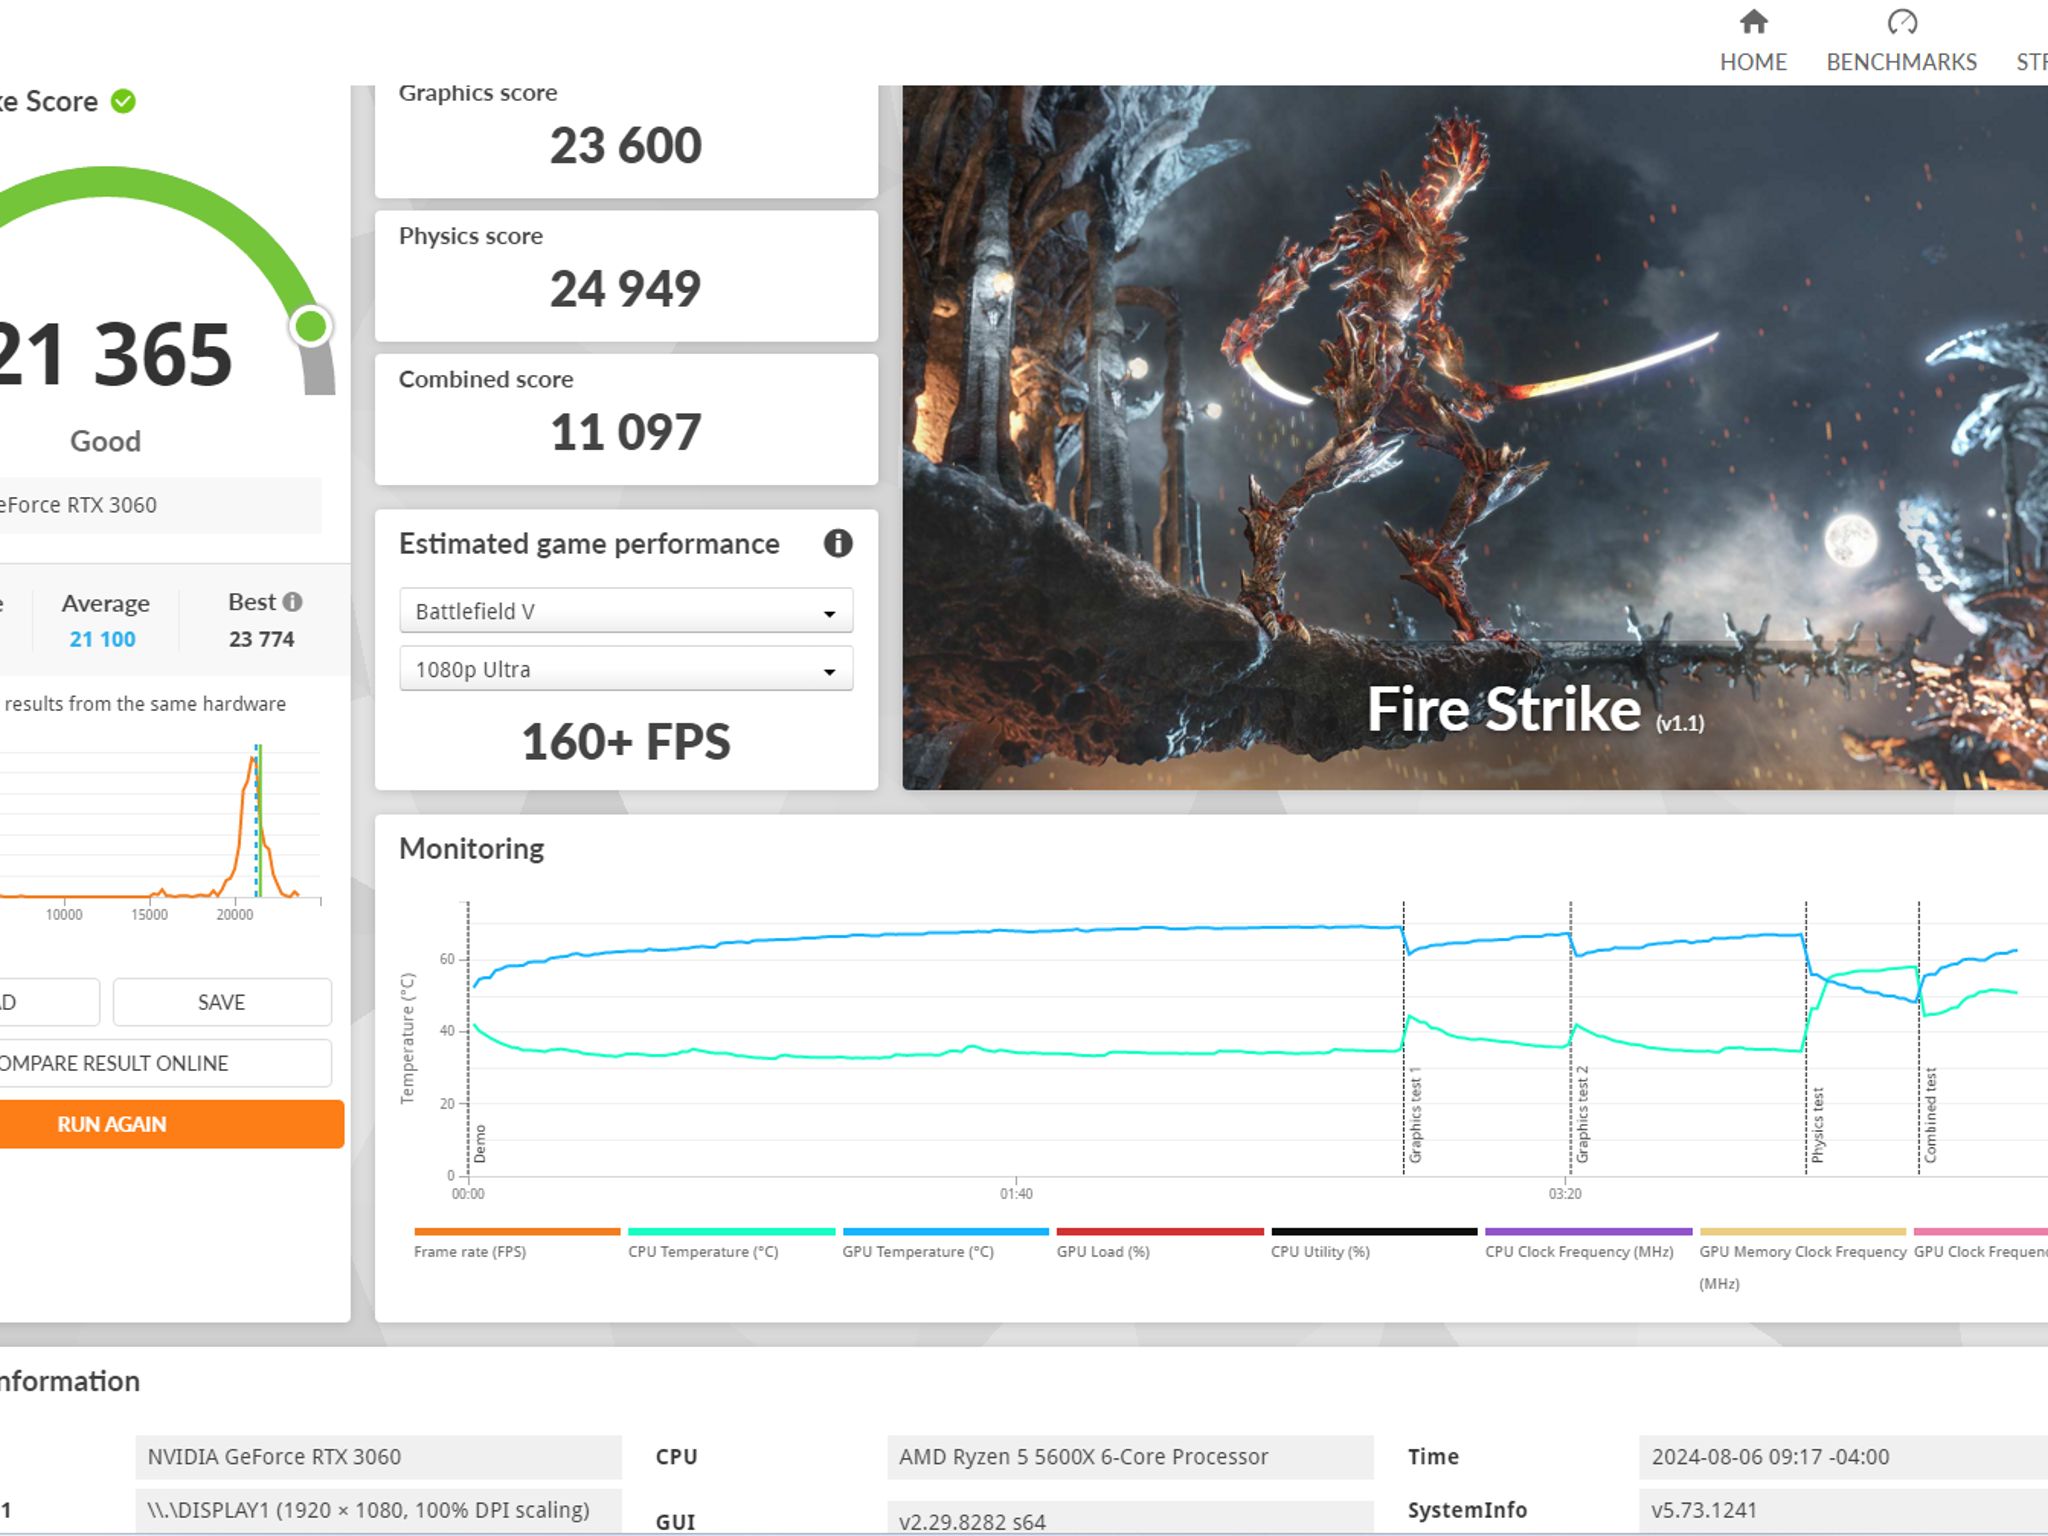The image size is (2048, 1536).
Task: Open the 1080p Ultra resolution dropdown
Action: [x=626, y=669]
